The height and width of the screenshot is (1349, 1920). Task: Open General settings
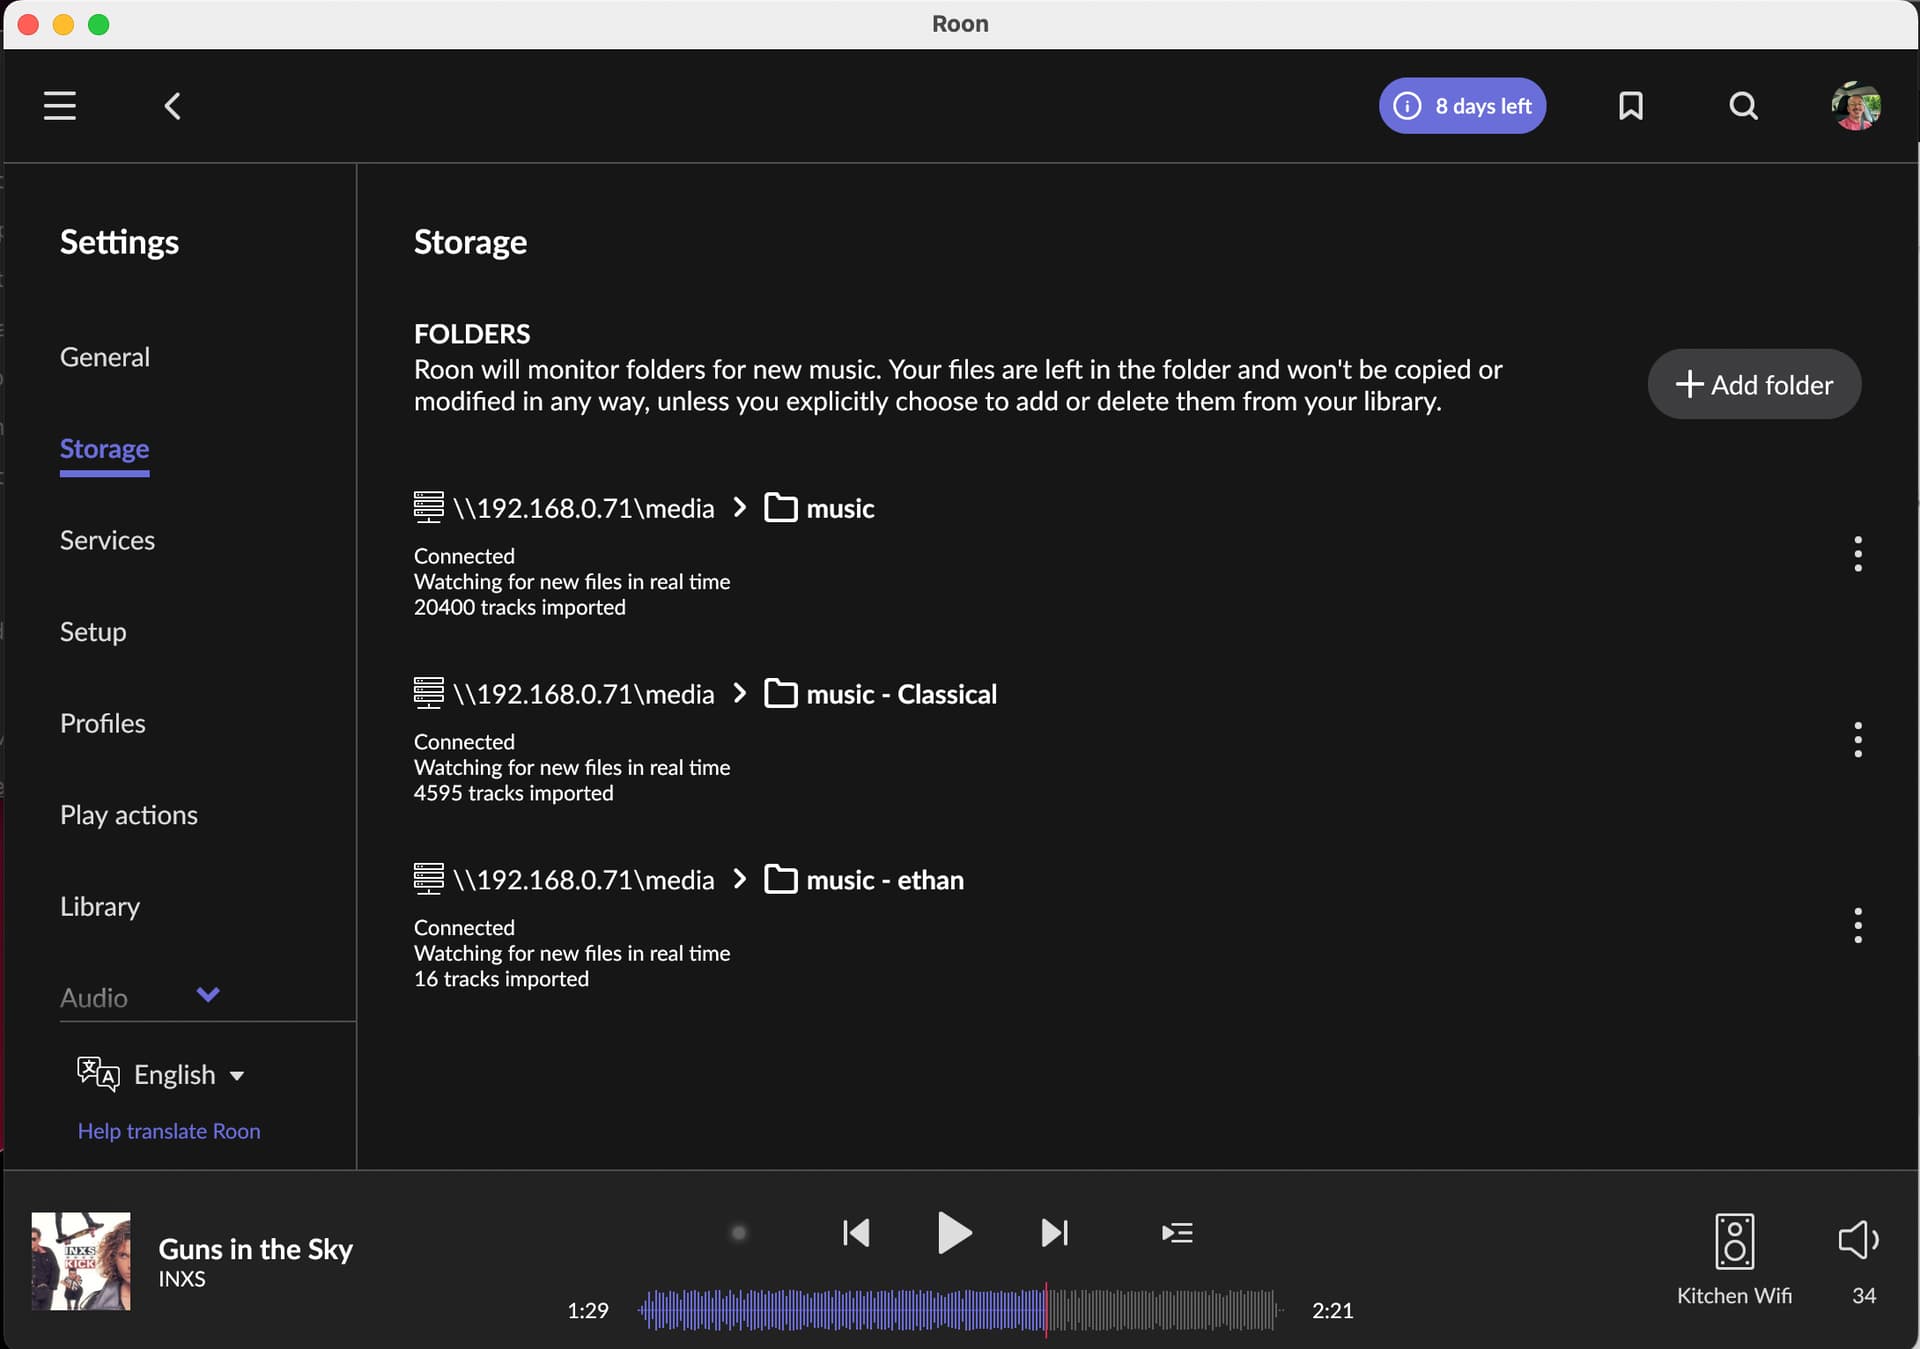[x=105, y=357]
